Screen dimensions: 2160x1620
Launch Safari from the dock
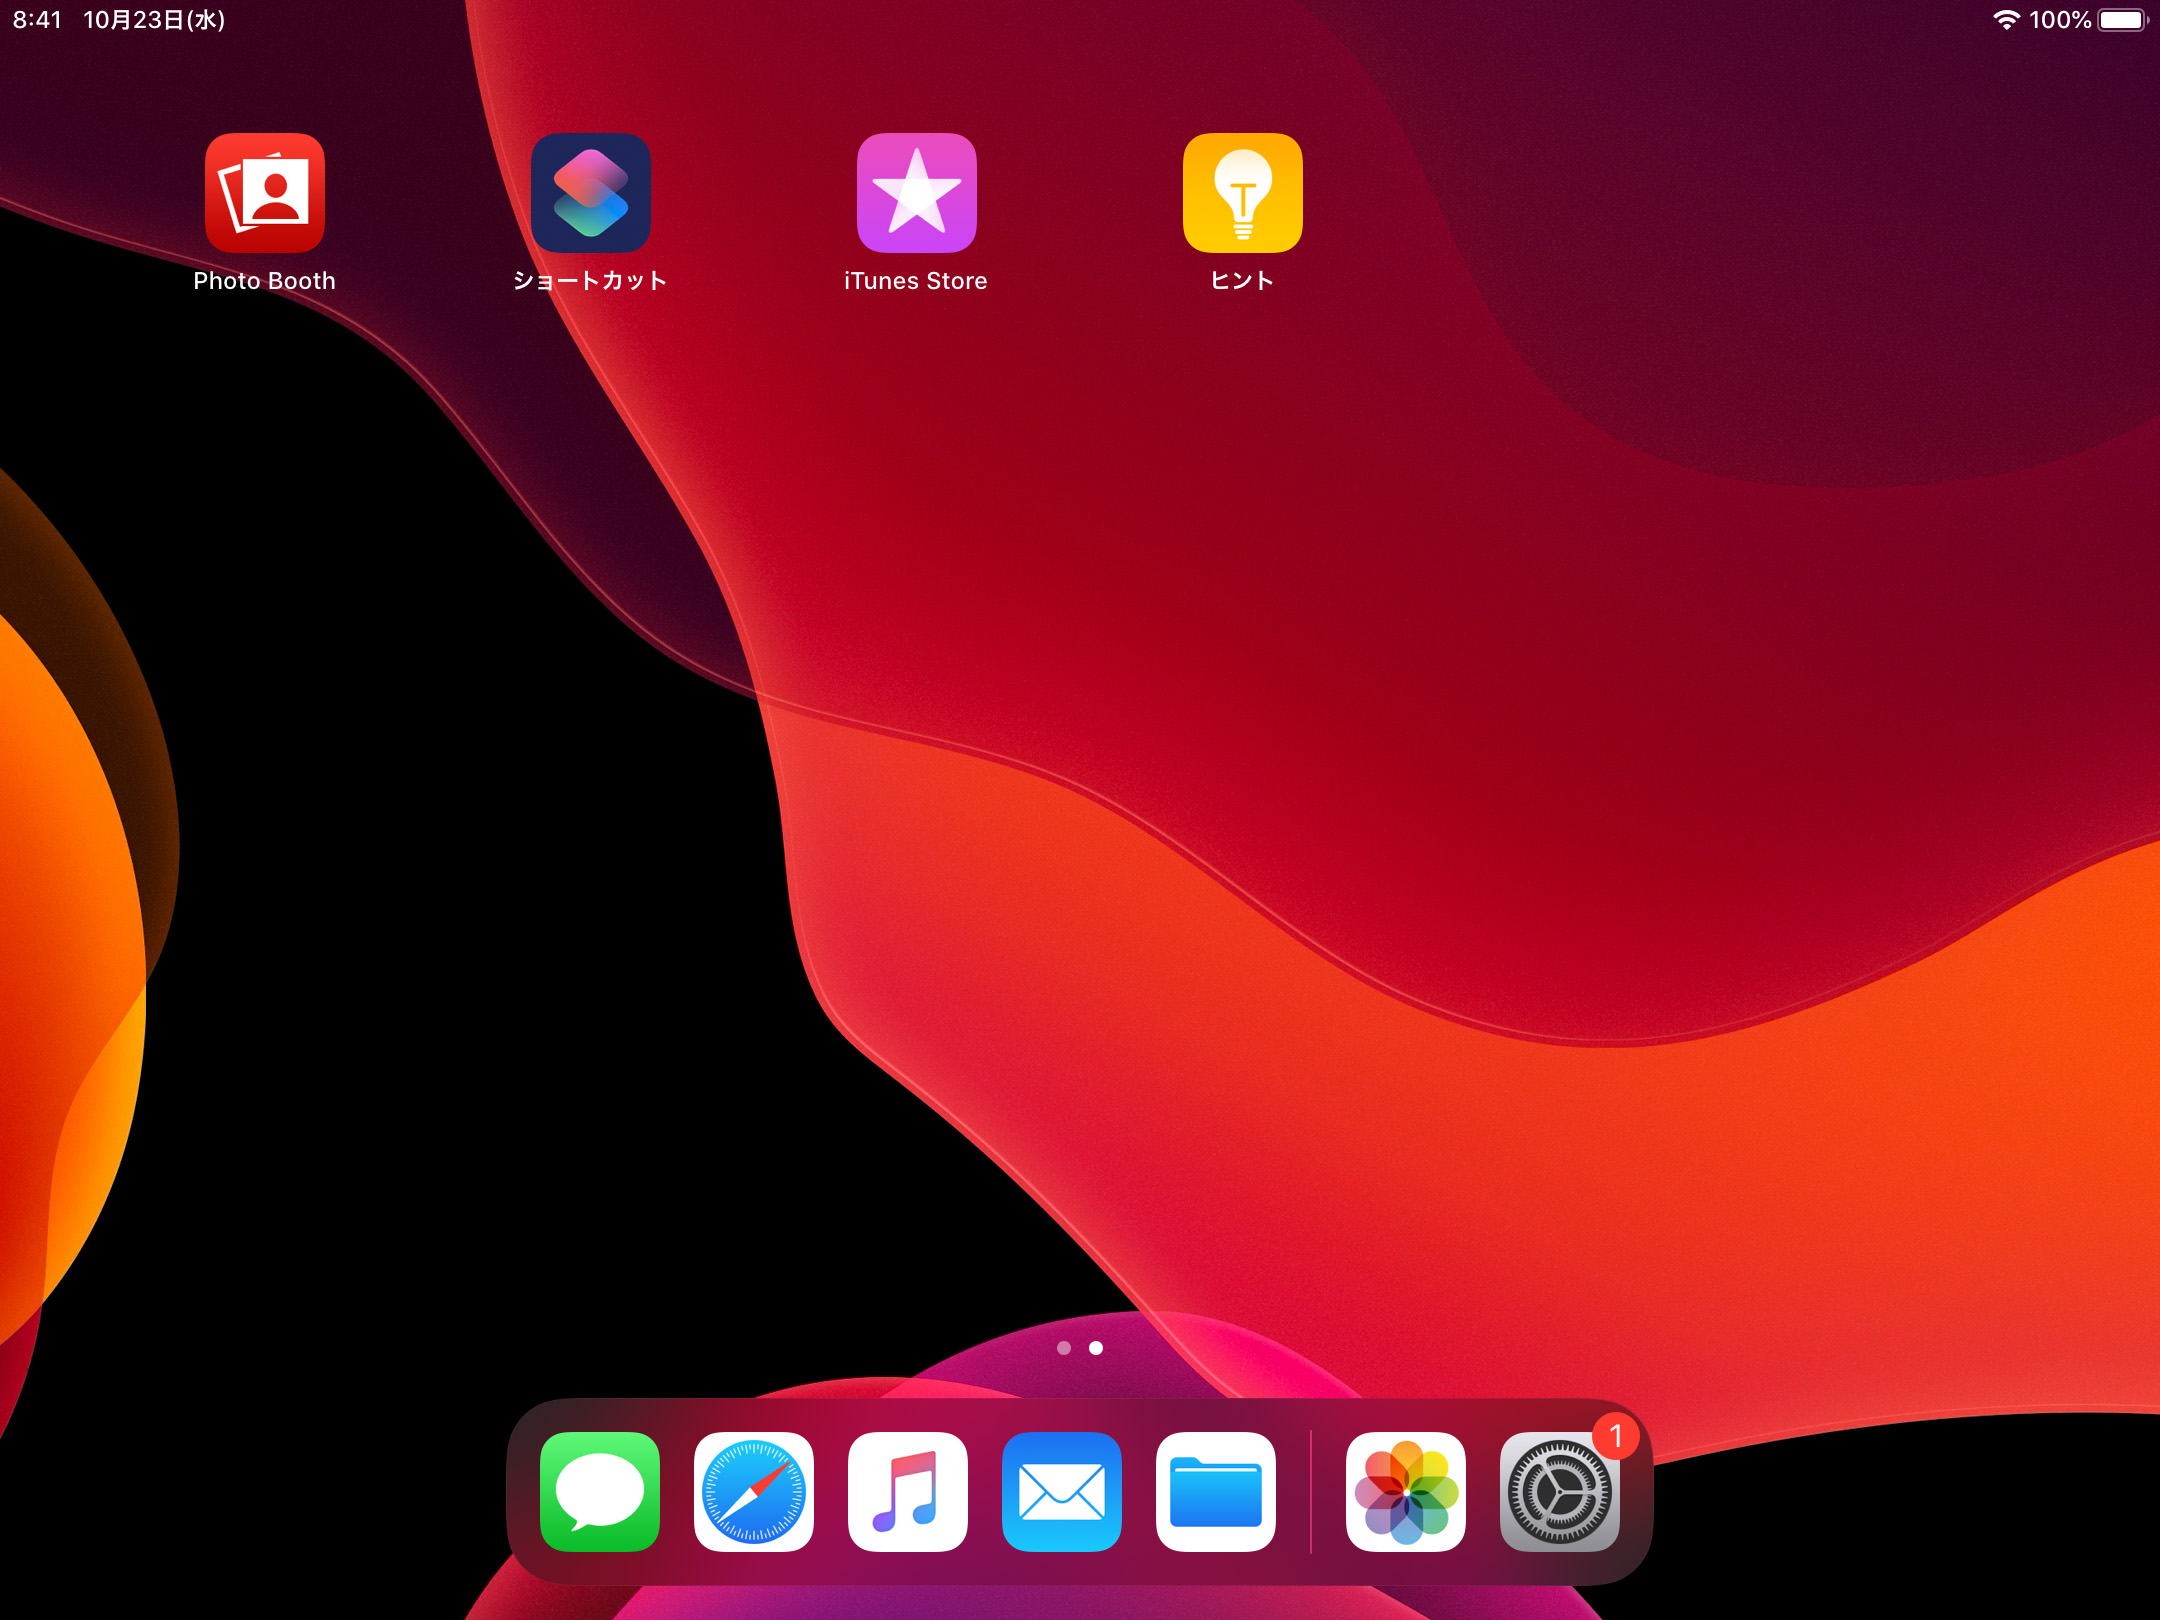coord(753,1491)
